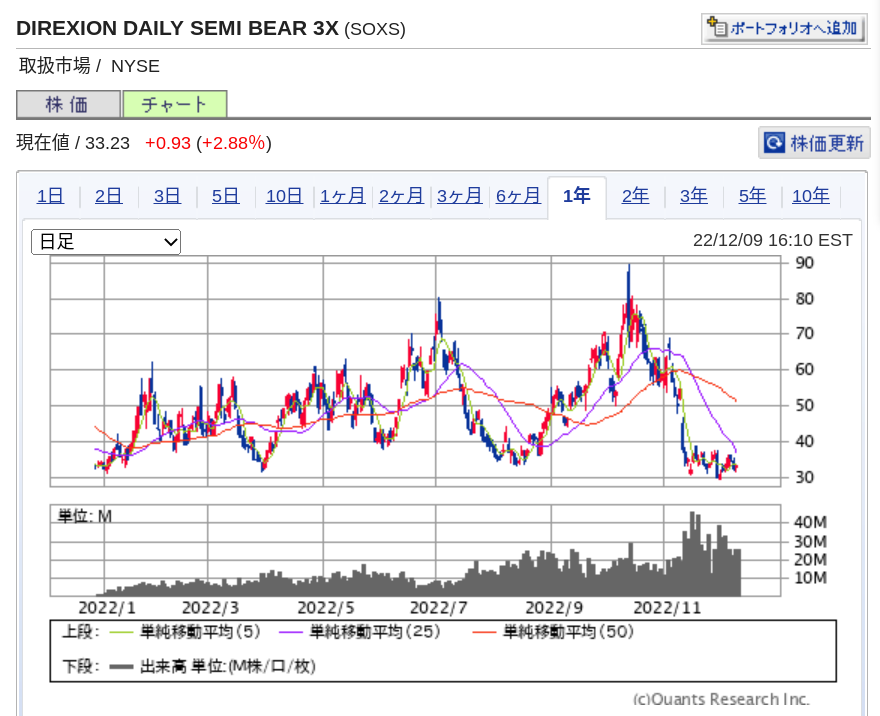This screenshot has width=880, height=716.
Task: Select the active 1年 range tab
Action: (576, 196)
